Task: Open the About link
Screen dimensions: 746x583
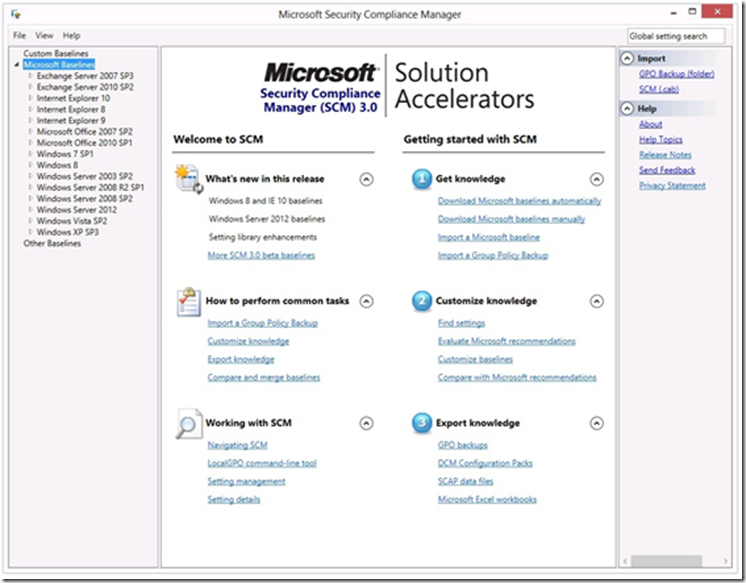Action: [650, 124]
